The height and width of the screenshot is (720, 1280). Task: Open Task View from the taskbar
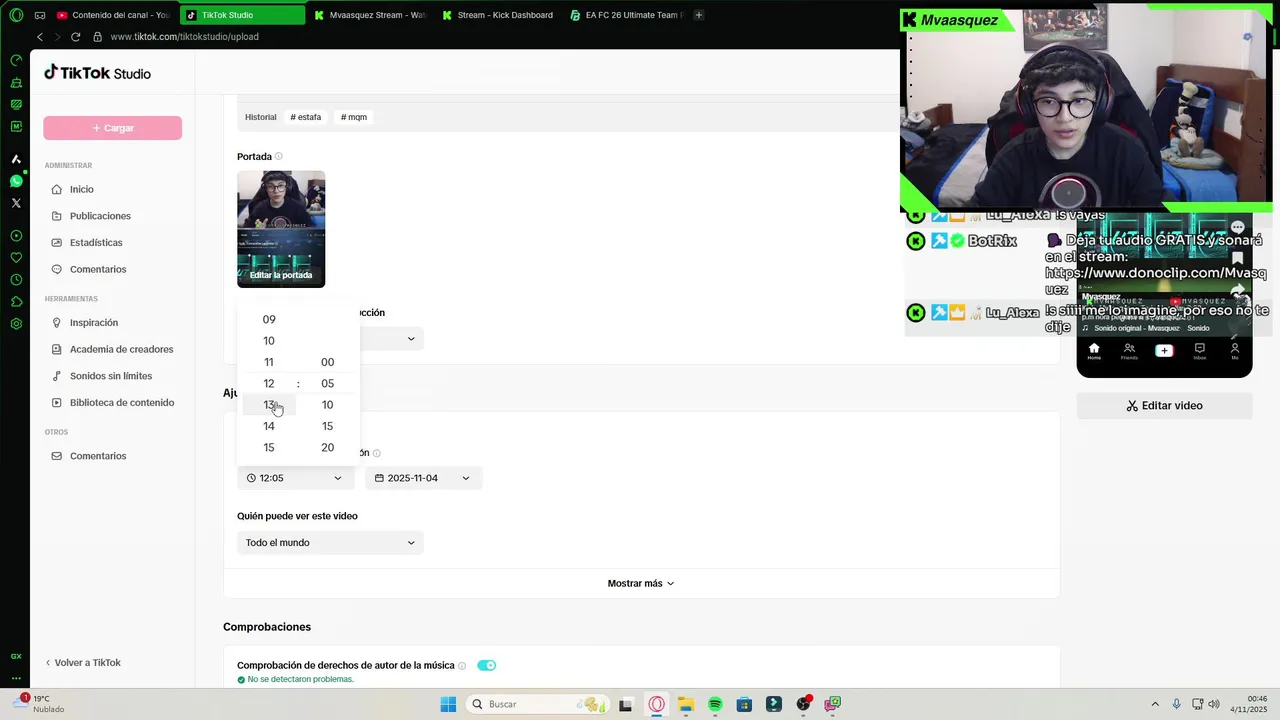(x=626, y=704)
